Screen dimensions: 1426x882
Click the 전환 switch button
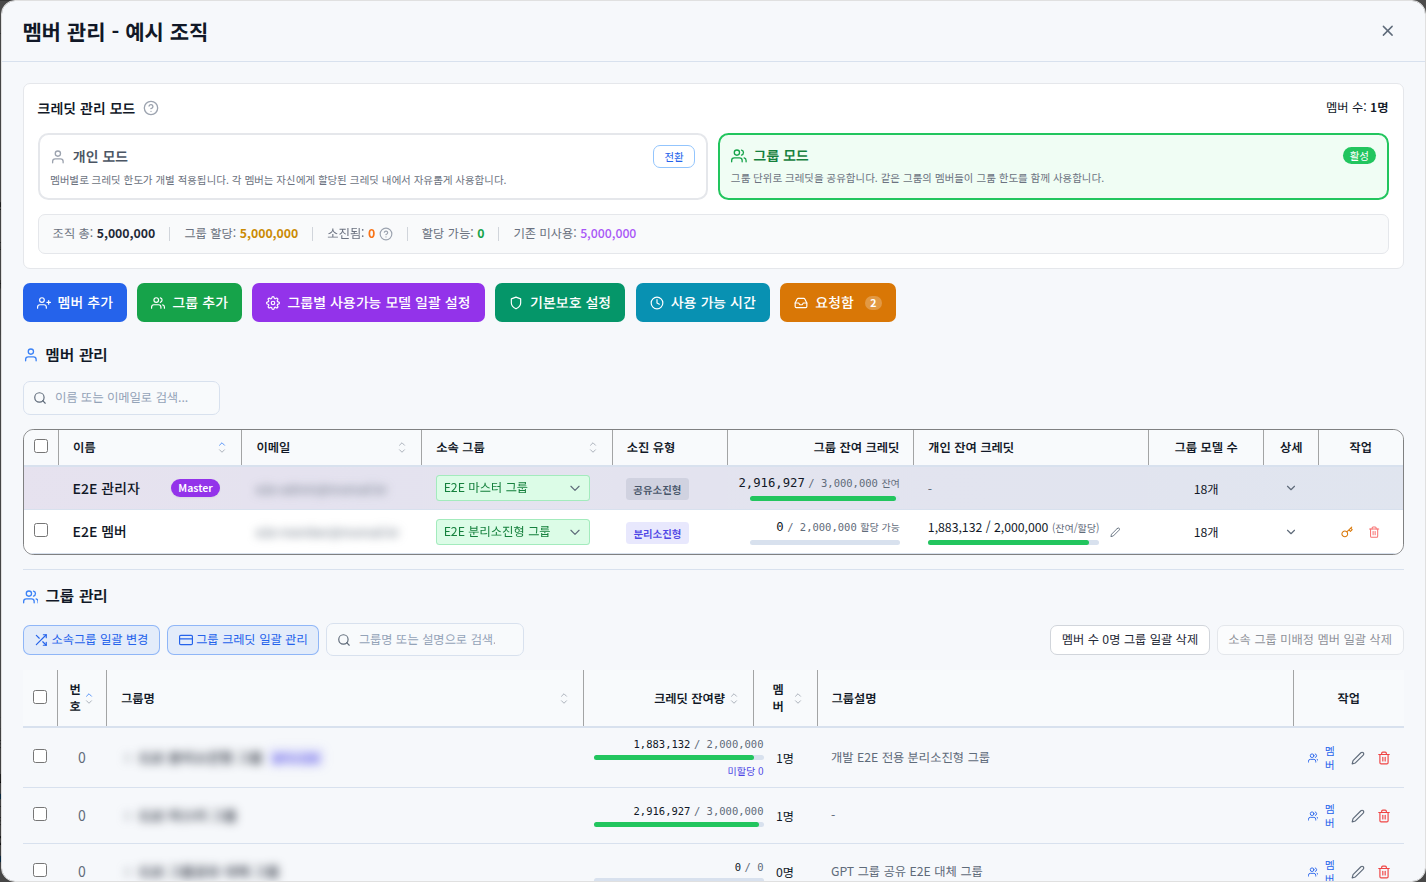[x=674, y=157]
